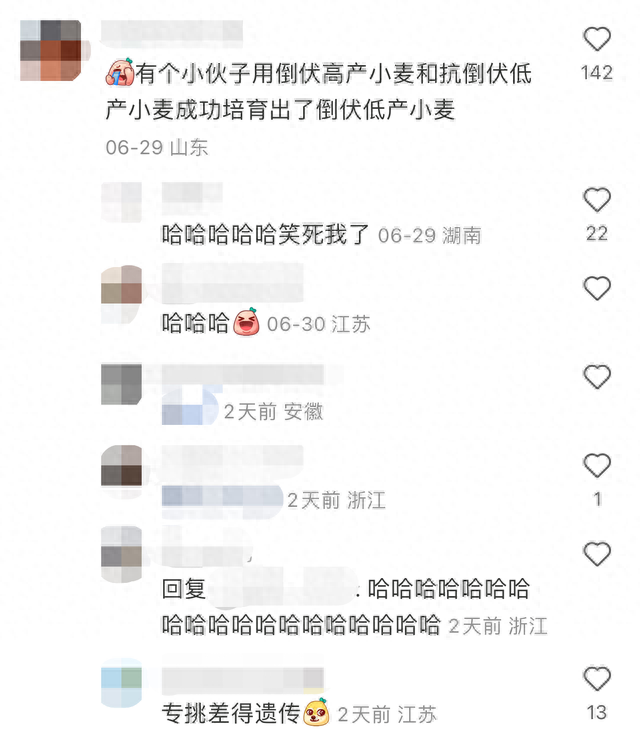Open avatar of 专挑差得遗传 commenter
640x735 pixels.
pyautogui.click(x=121, y=682)
